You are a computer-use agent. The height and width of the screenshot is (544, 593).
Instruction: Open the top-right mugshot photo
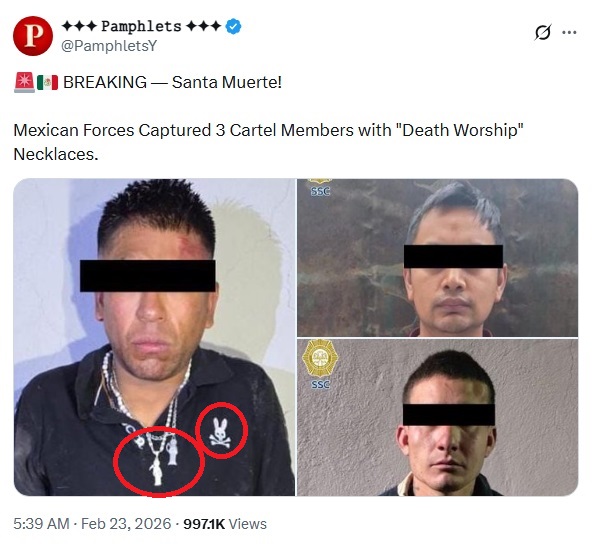438,258
